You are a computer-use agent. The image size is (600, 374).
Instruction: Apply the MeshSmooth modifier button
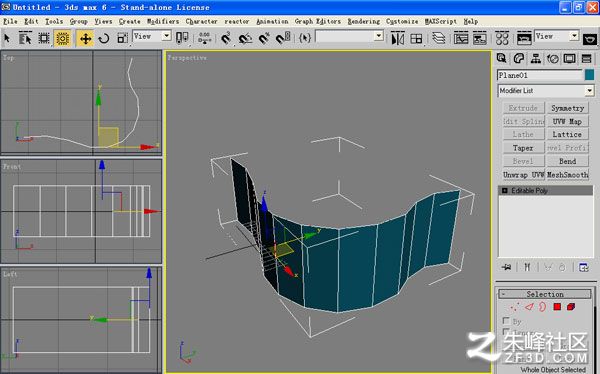(x=567, y=175)
